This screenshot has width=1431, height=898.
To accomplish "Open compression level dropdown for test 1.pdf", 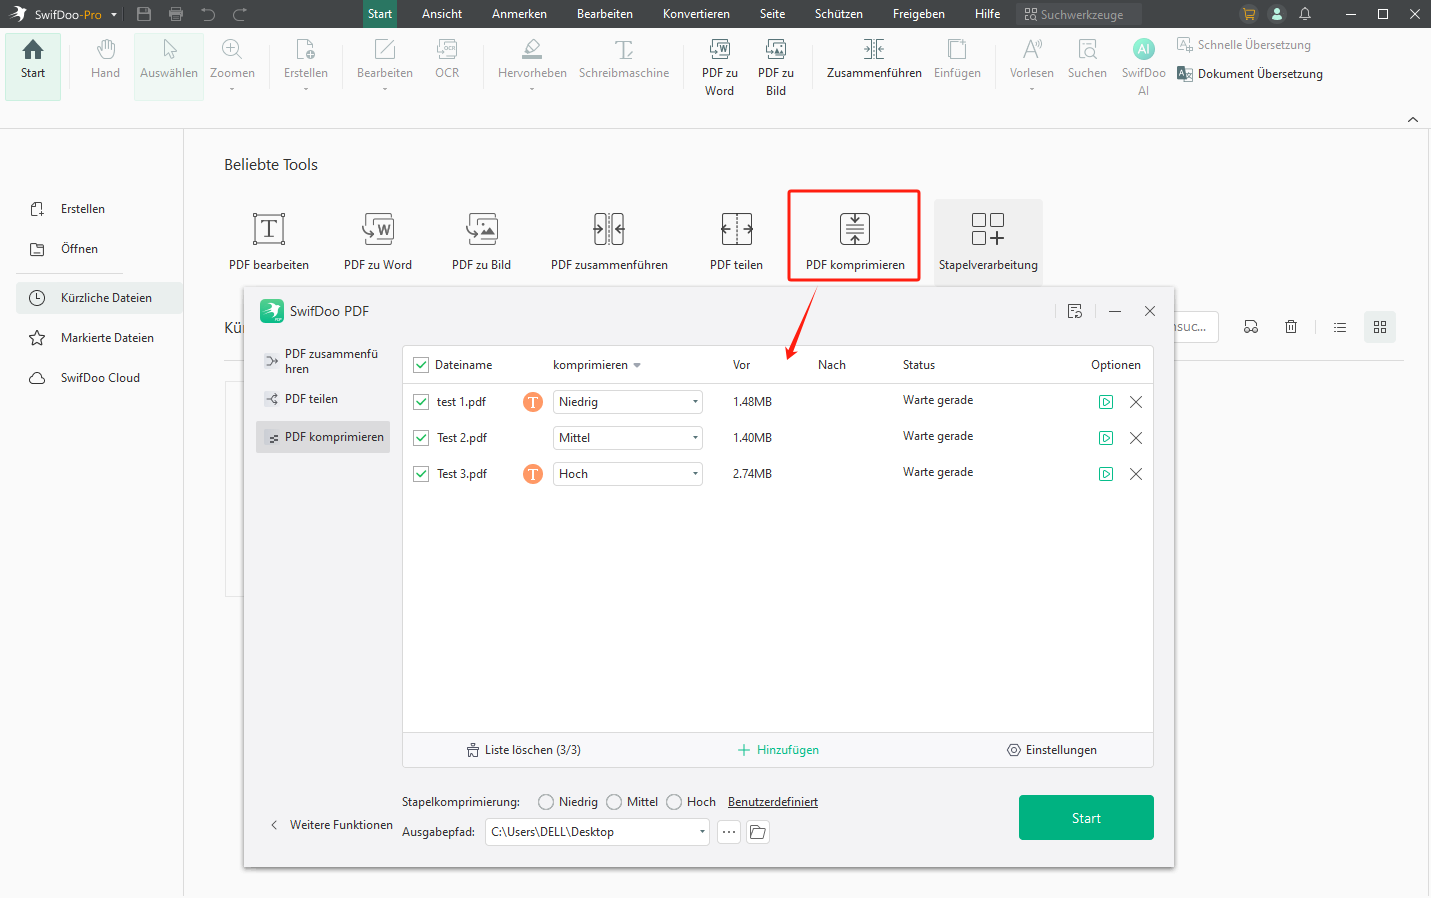I will [x=628, y=402].
